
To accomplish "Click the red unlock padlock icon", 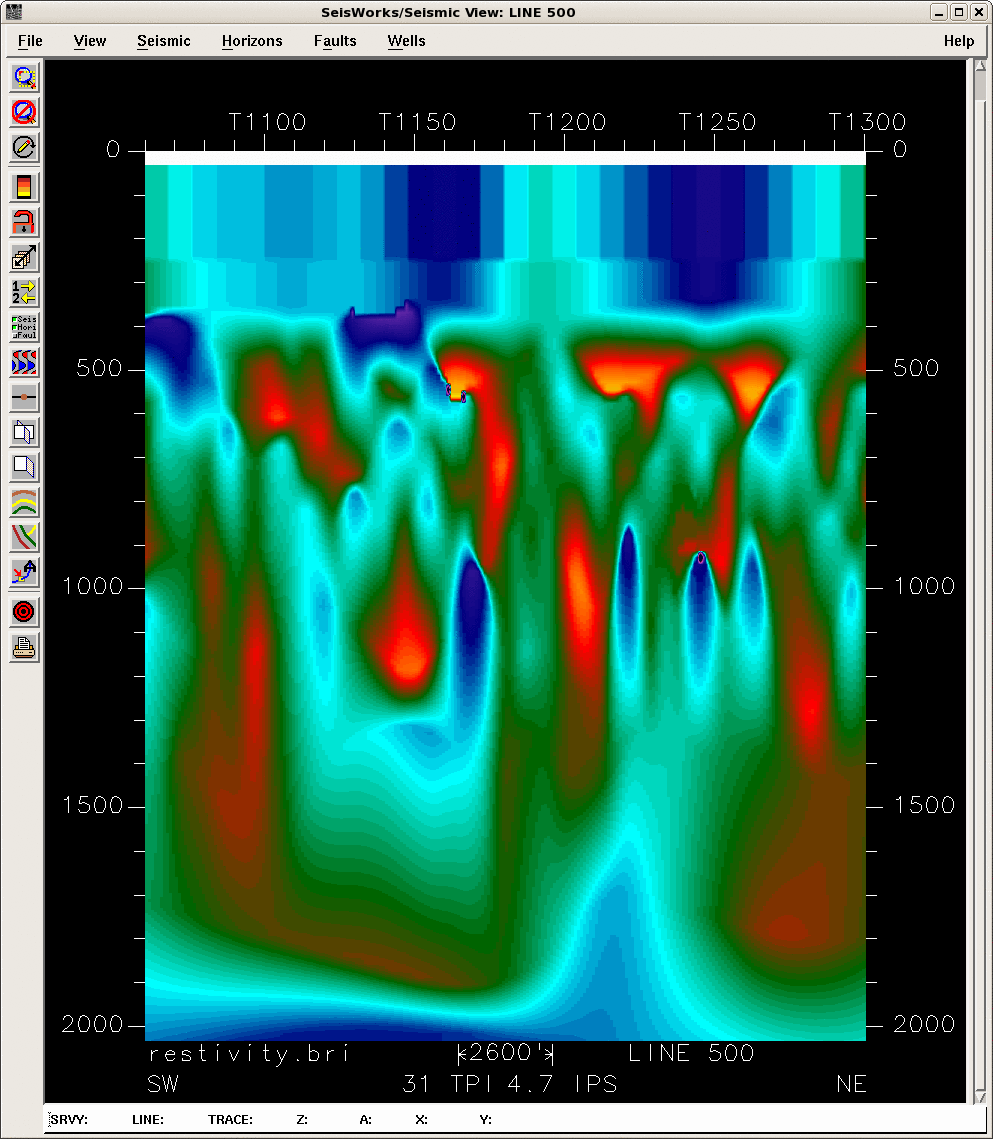I will click(24, 222).
